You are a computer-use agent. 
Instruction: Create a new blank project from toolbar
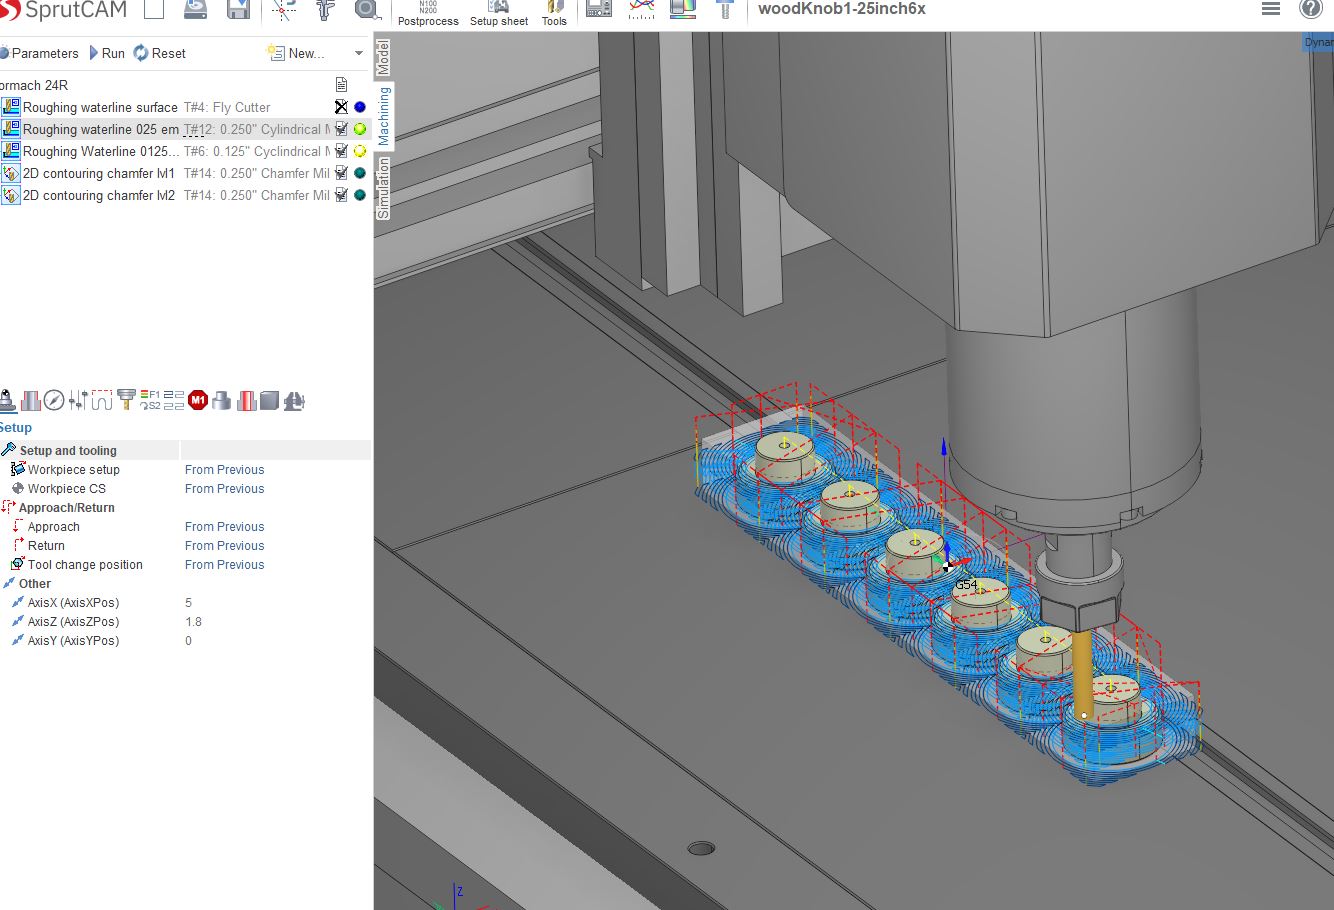[154, 10]
